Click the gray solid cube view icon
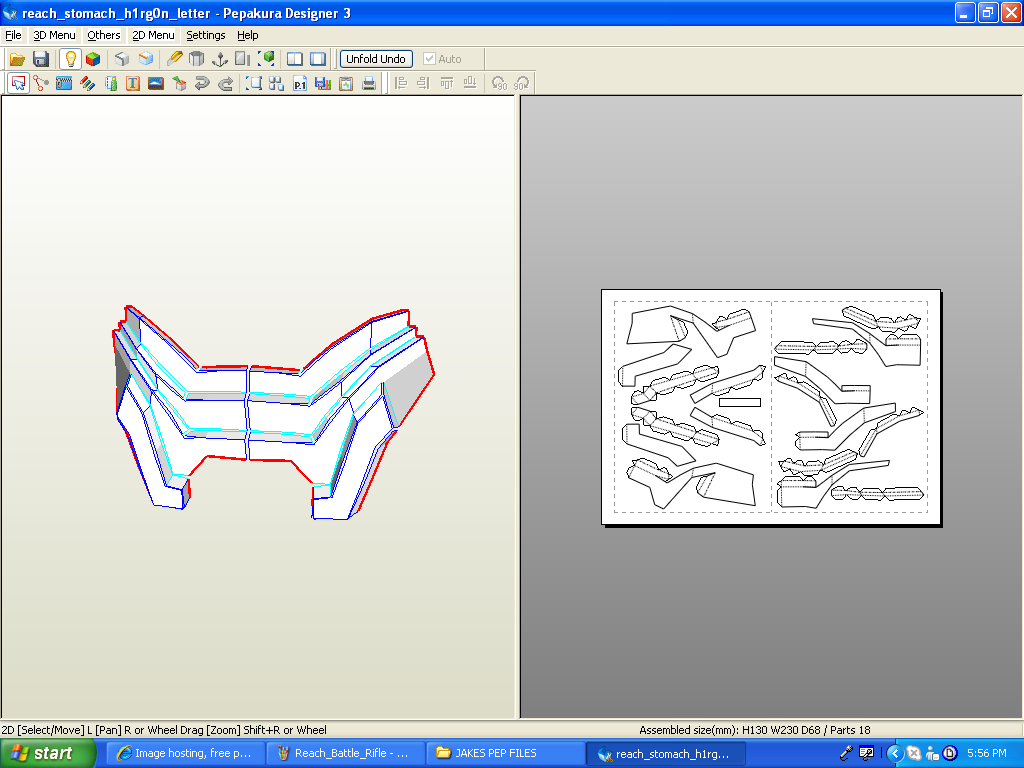 [x=121, y=59]
